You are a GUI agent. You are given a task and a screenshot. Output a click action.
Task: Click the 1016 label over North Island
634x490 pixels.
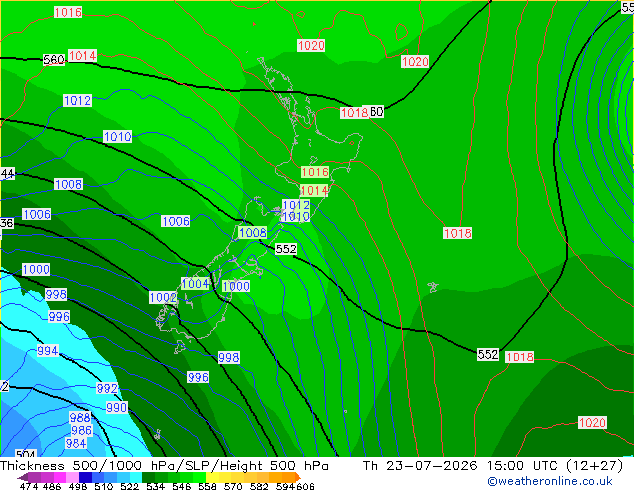coord(315,172)
